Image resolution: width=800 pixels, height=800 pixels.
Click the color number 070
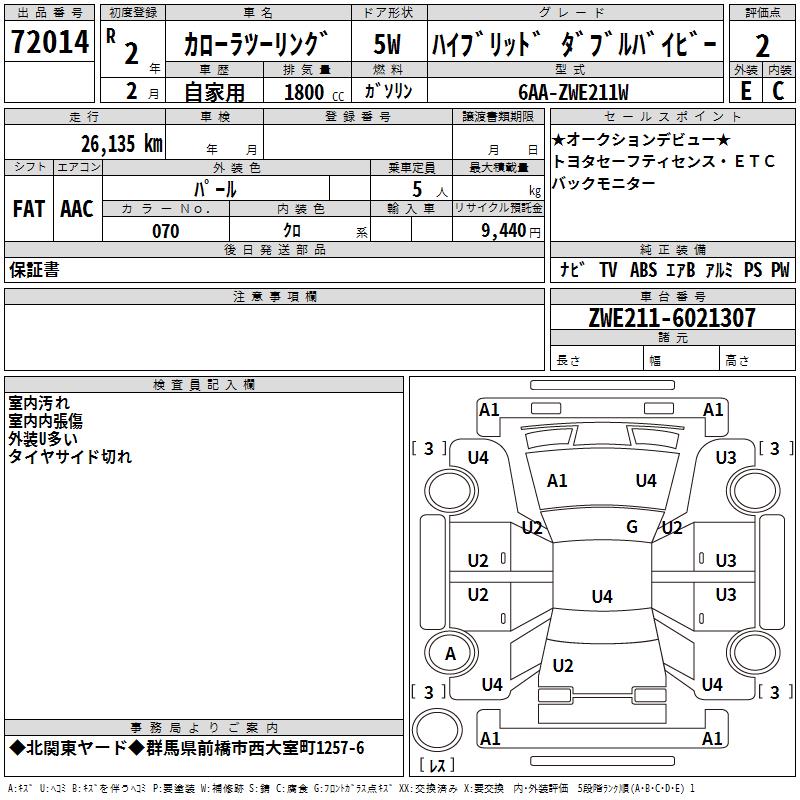[166, 231]
